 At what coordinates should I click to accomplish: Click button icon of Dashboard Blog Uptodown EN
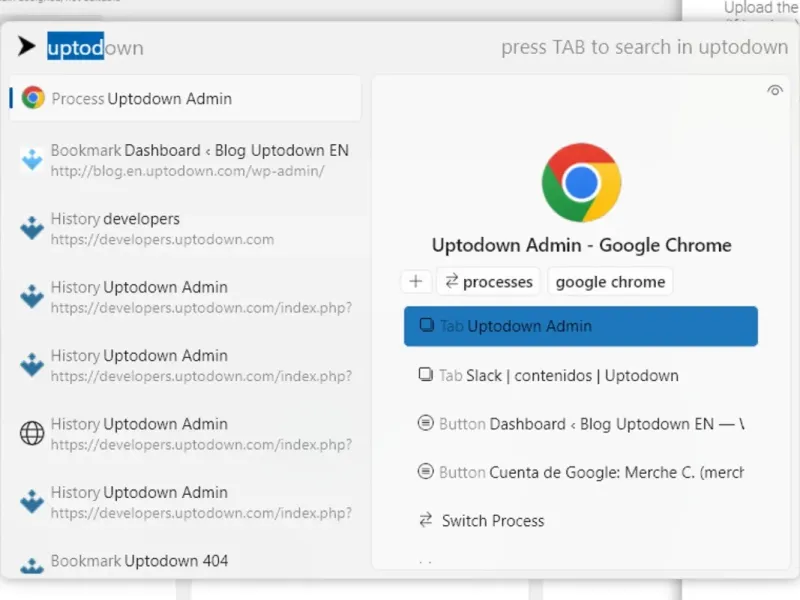pyautogui.click(x=426, y=422)
